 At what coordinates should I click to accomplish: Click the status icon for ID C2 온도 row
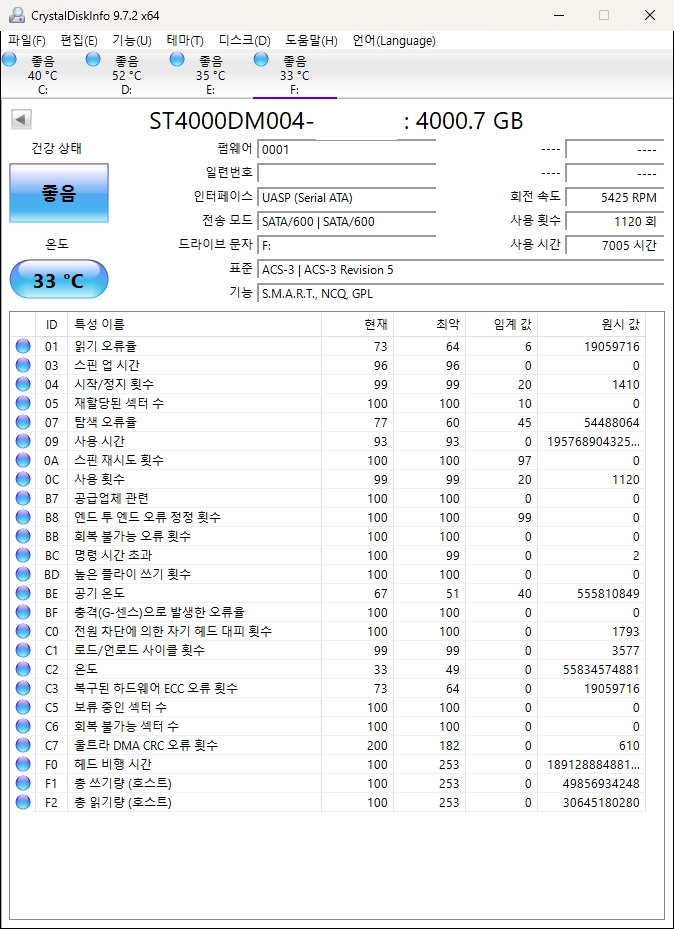point(23,669)
